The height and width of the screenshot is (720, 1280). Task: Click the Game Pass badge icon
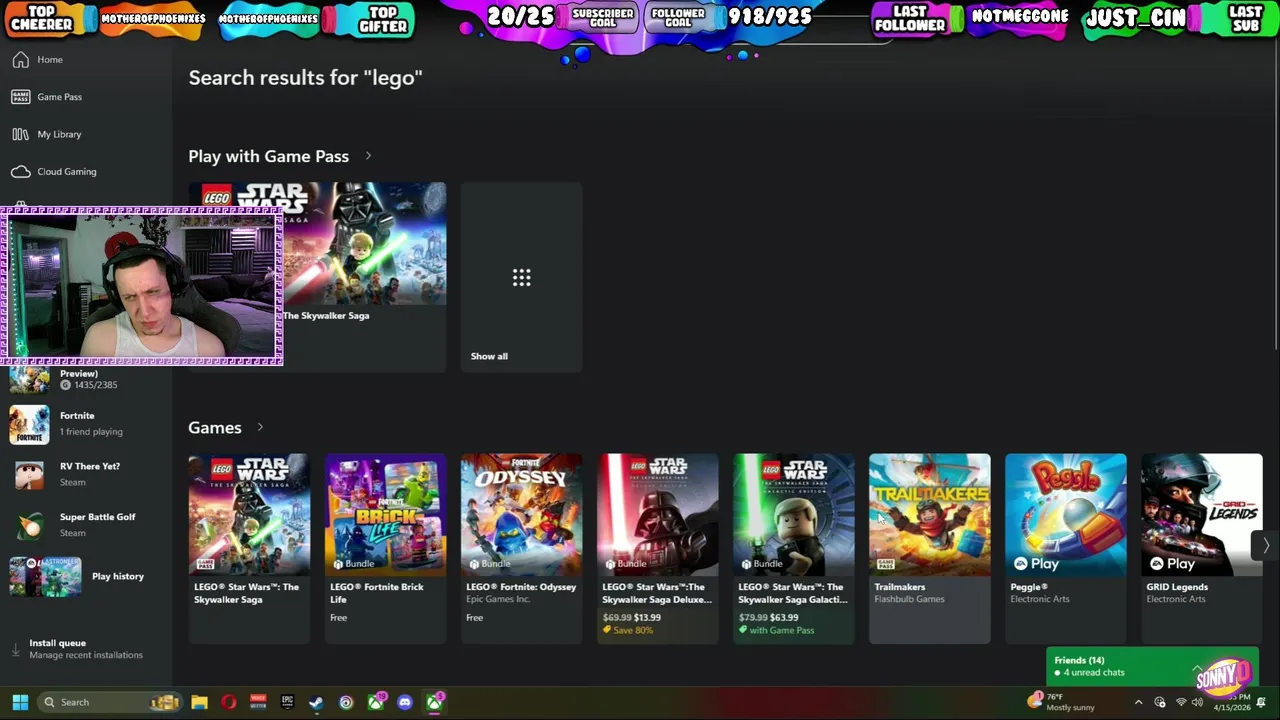(20, 97)
